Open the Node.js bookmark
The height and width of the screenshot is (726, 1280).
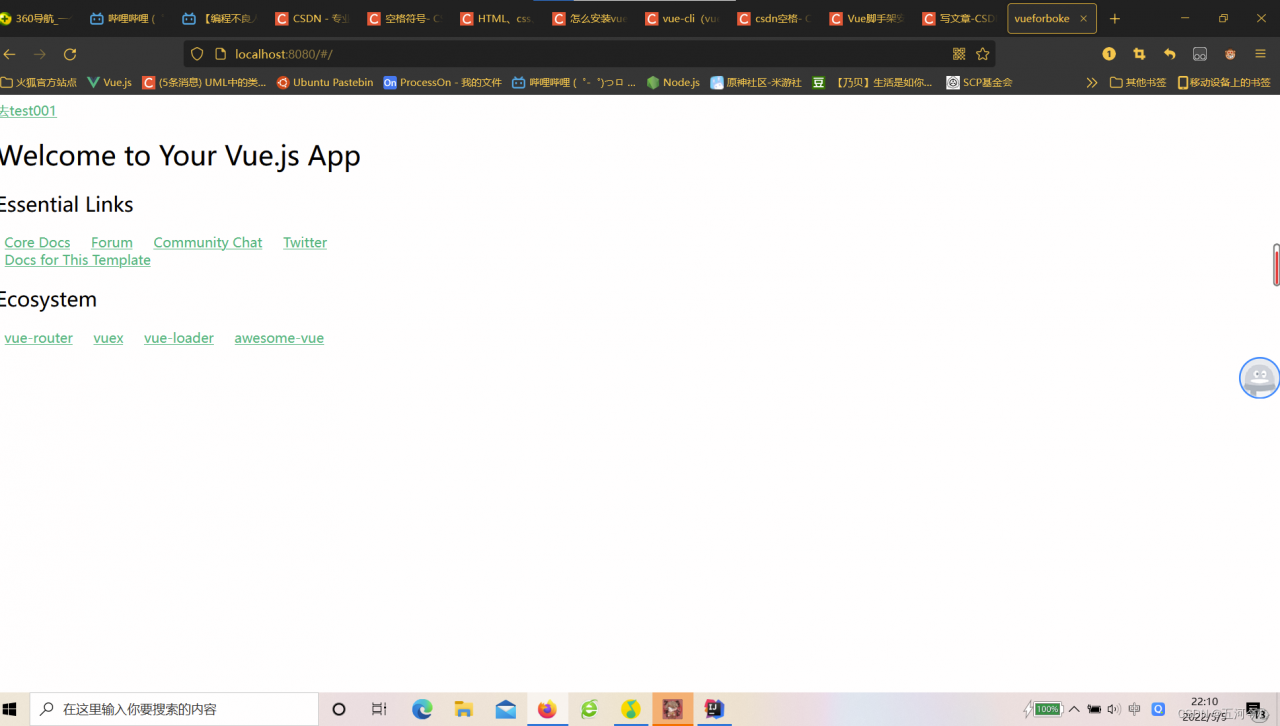point(673,82)
